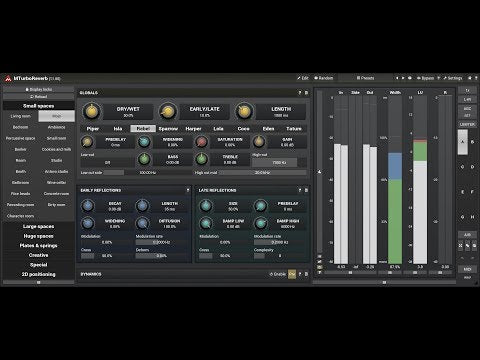Select preset slot B
Image resolution: width=480 pixels, height=360 pixels.
pos(472,142)
